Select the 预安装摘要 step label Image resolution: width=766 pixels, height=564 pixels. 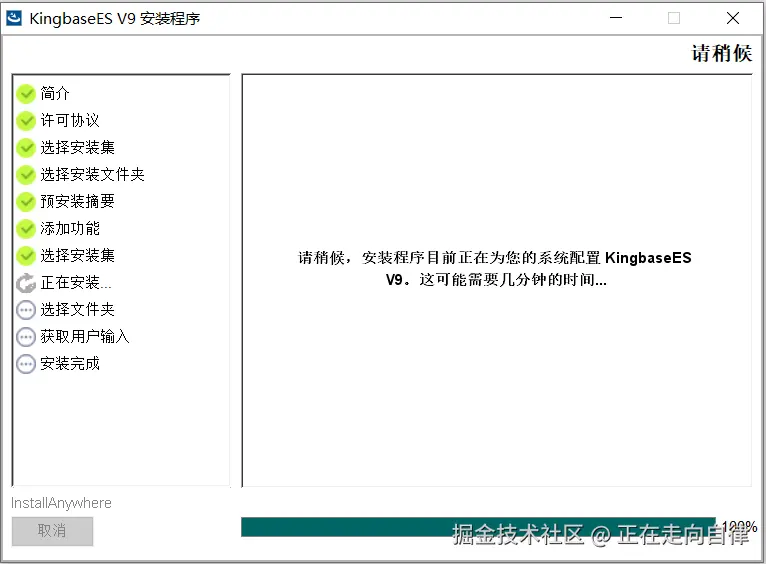[78, 201]
